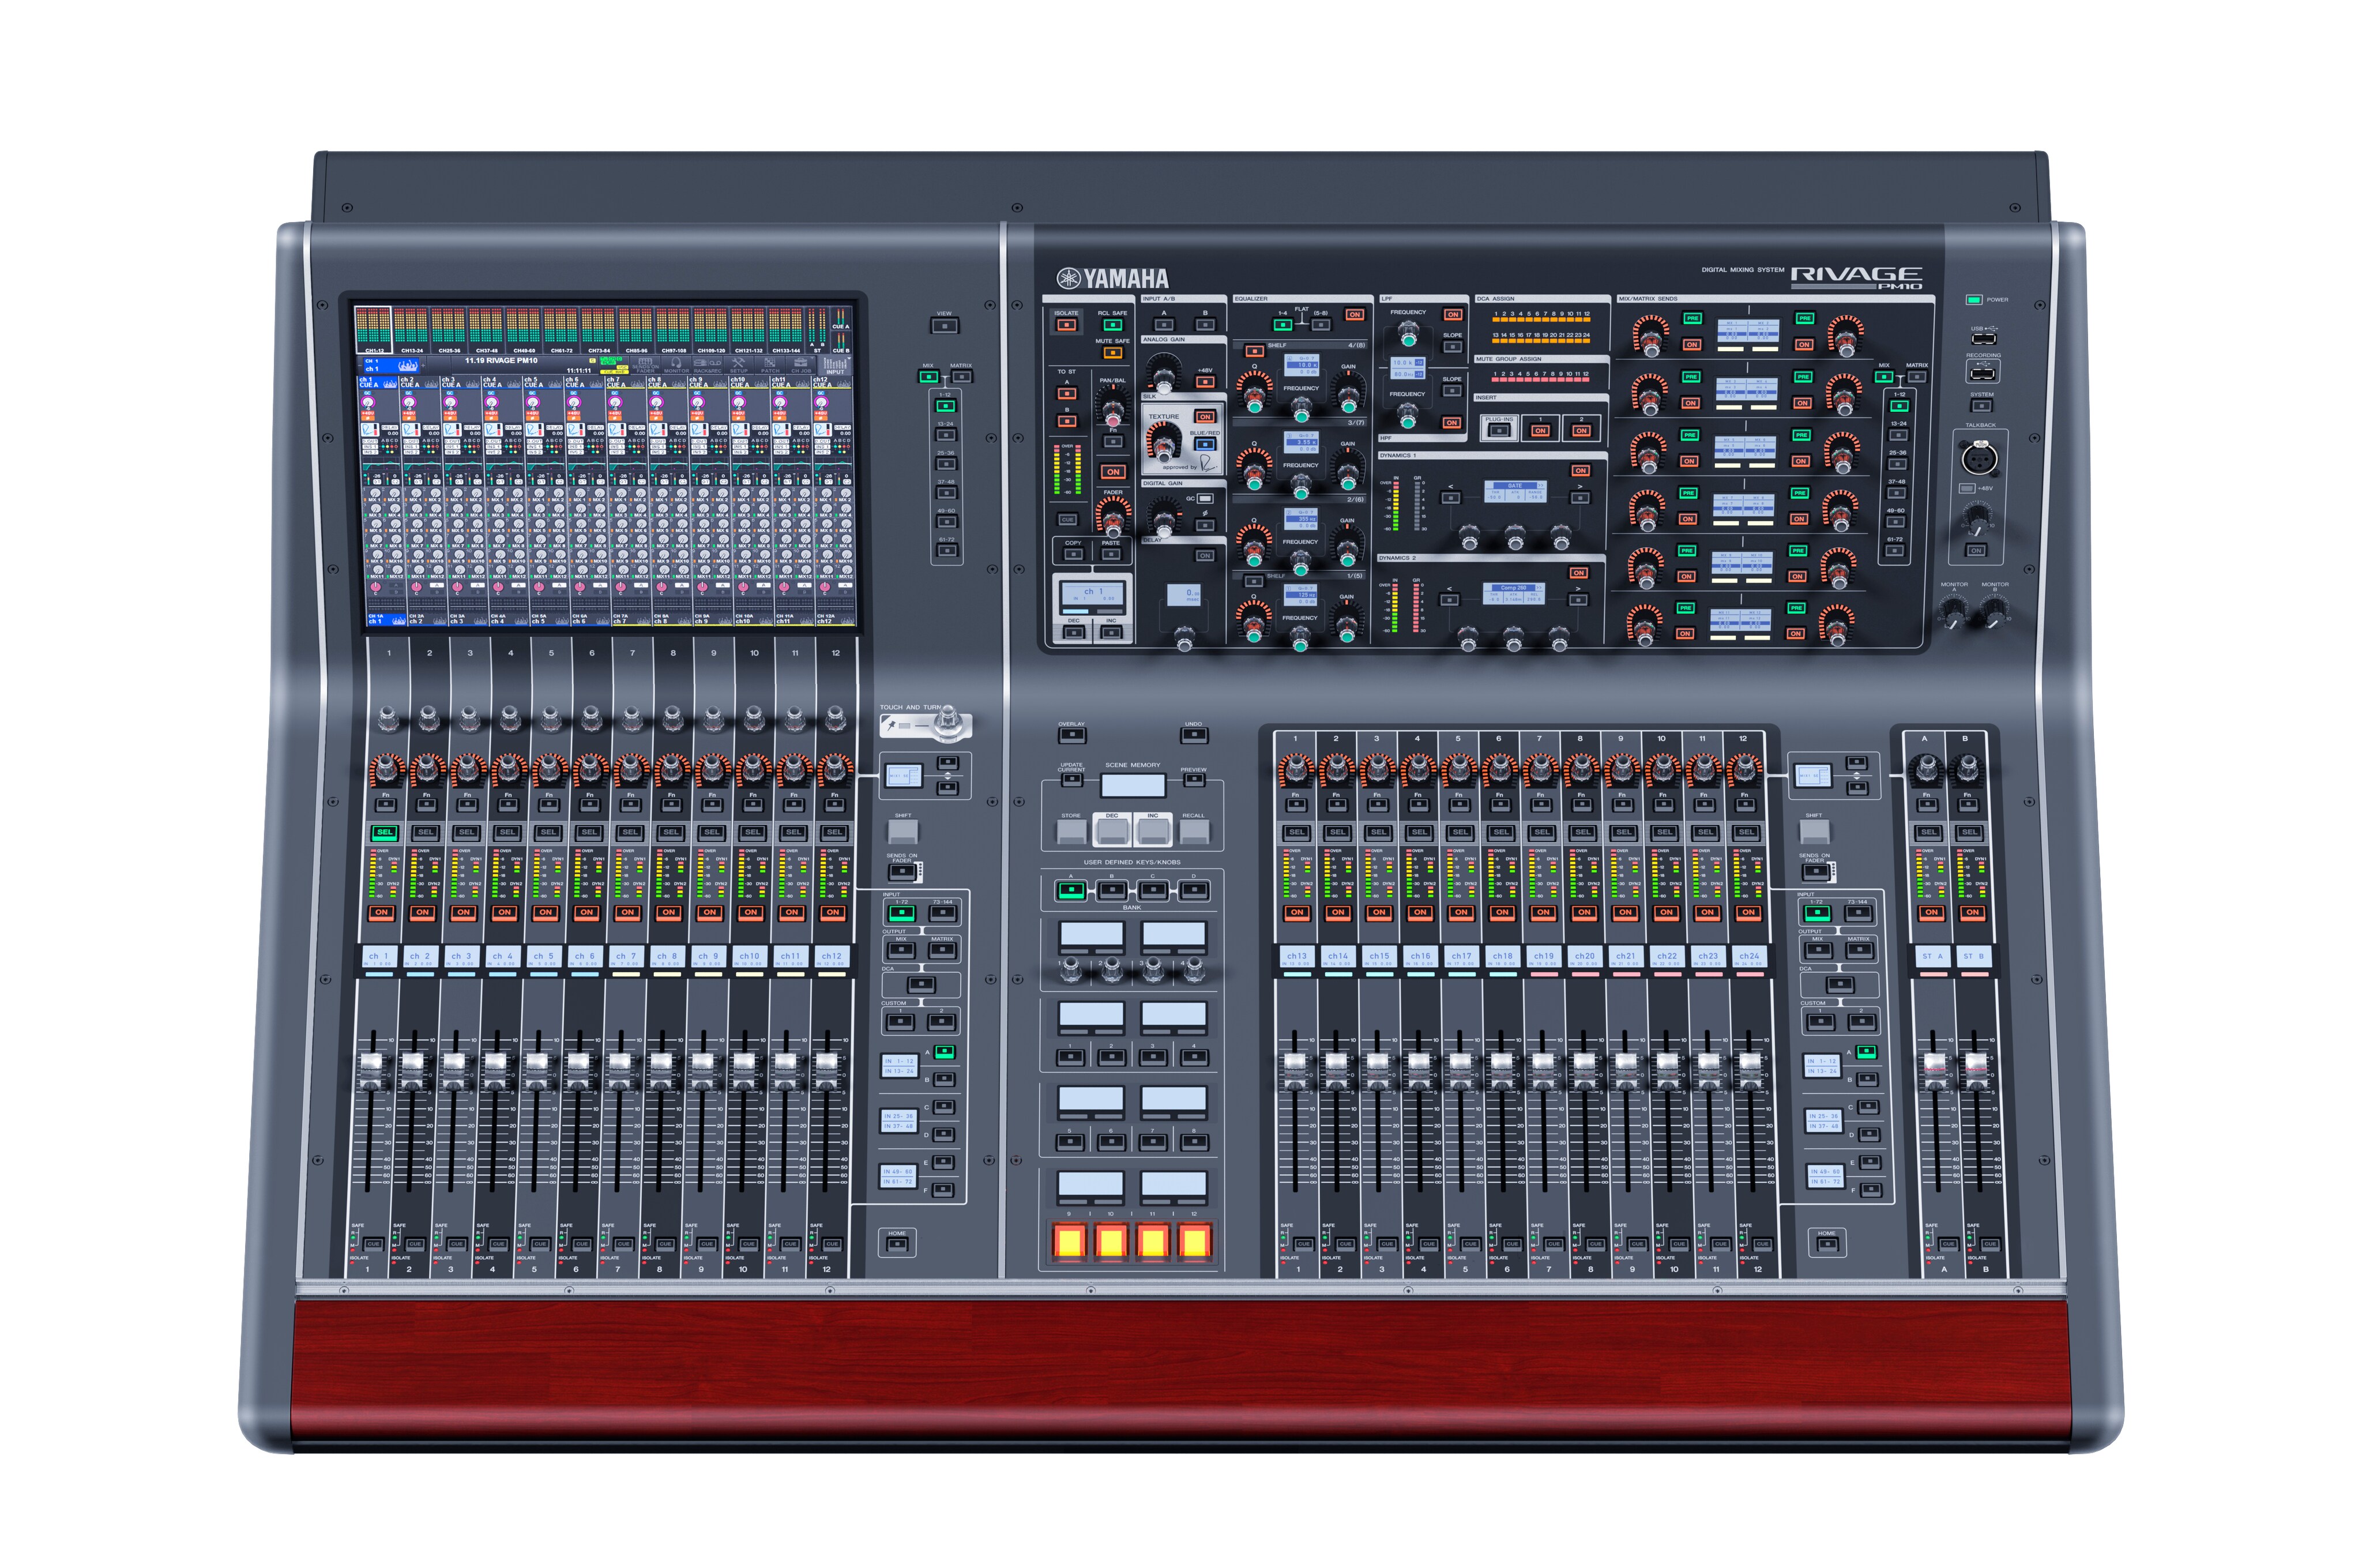The width and height of the screenshot is (2362, 1568).
Task: Toggle the ISOLATE key in the selected channel section
Action: 1067,325
